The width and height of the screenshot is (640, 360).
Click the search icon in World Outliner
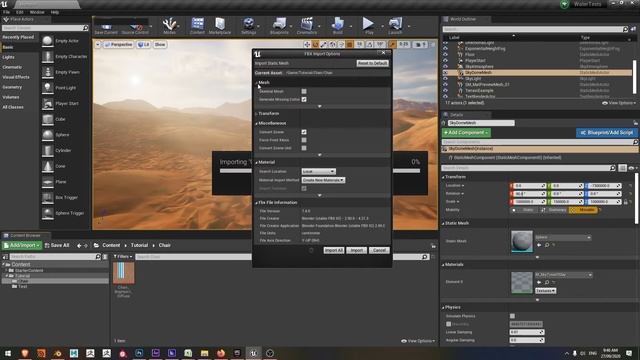pos(625,29)
